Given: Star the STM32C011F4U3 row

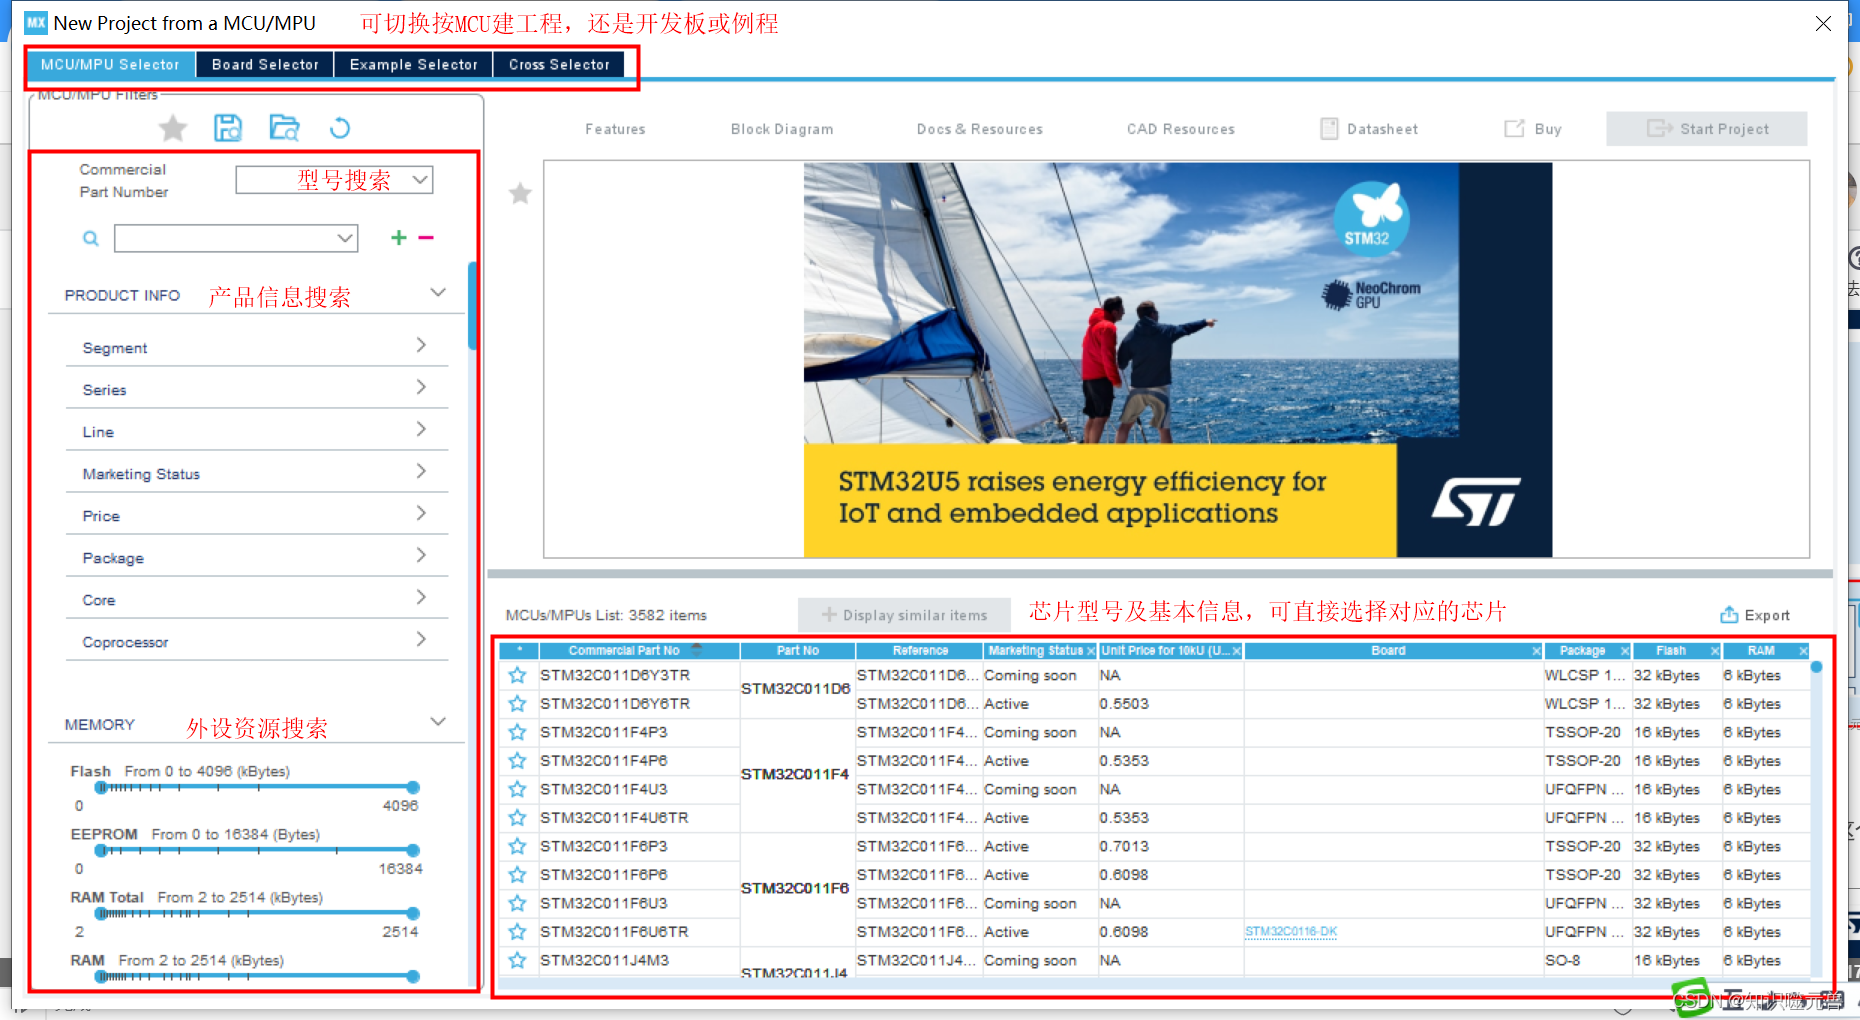Looking at the screenshot, I should [x=517, y=789].
